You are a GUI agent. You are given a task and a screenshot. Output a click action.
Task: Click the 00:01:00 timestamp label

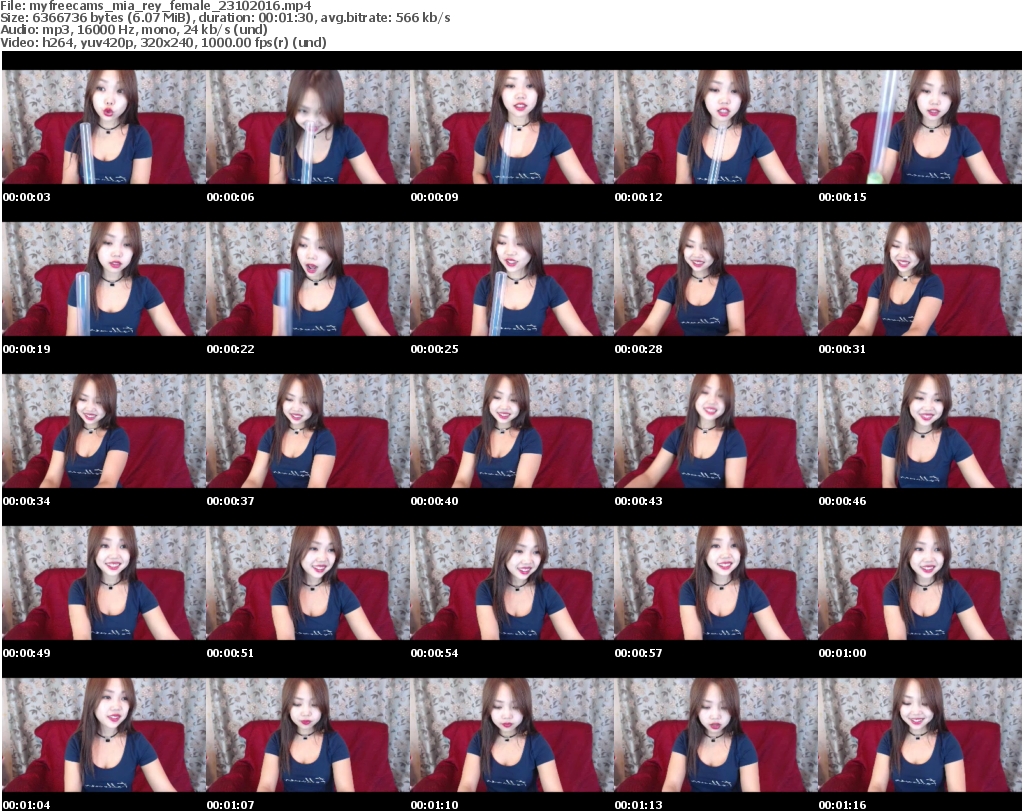tap(842, 653)
